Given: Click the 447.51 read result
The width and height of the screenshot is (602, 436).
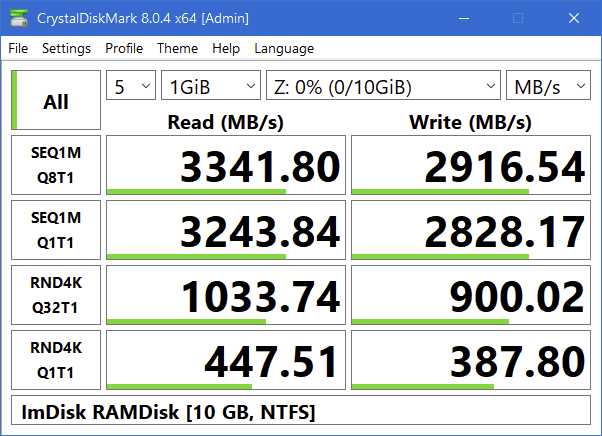Looking at the screenshot, I should tap(226, 360).
